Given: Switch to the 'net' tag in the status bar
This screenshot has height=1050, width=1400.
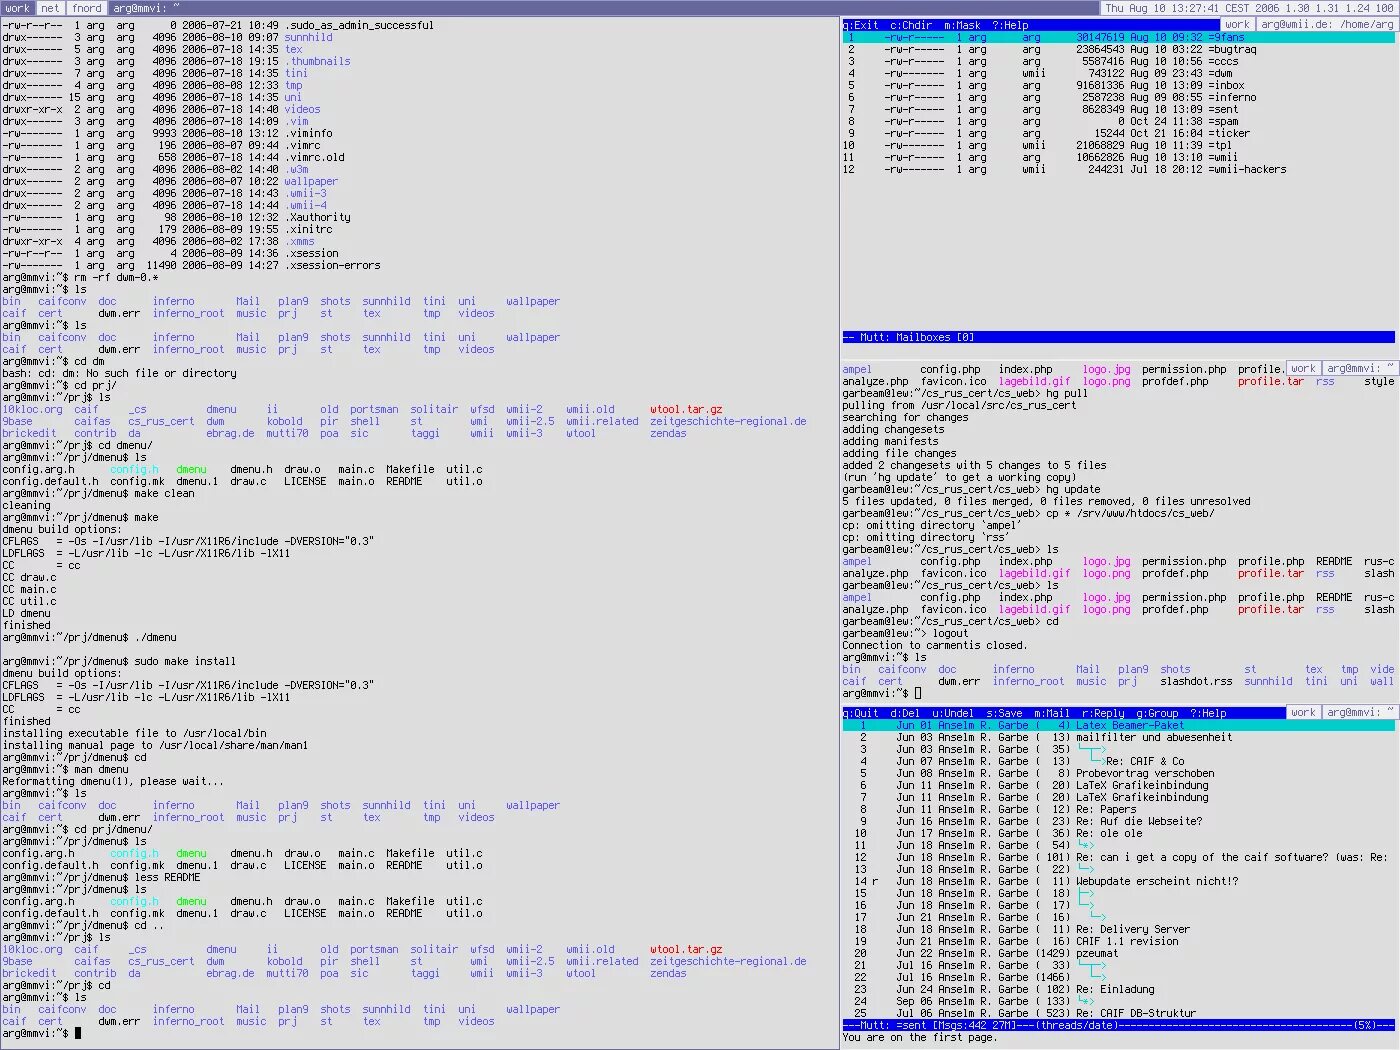Looking at the screenshot, I should [49, 7].
